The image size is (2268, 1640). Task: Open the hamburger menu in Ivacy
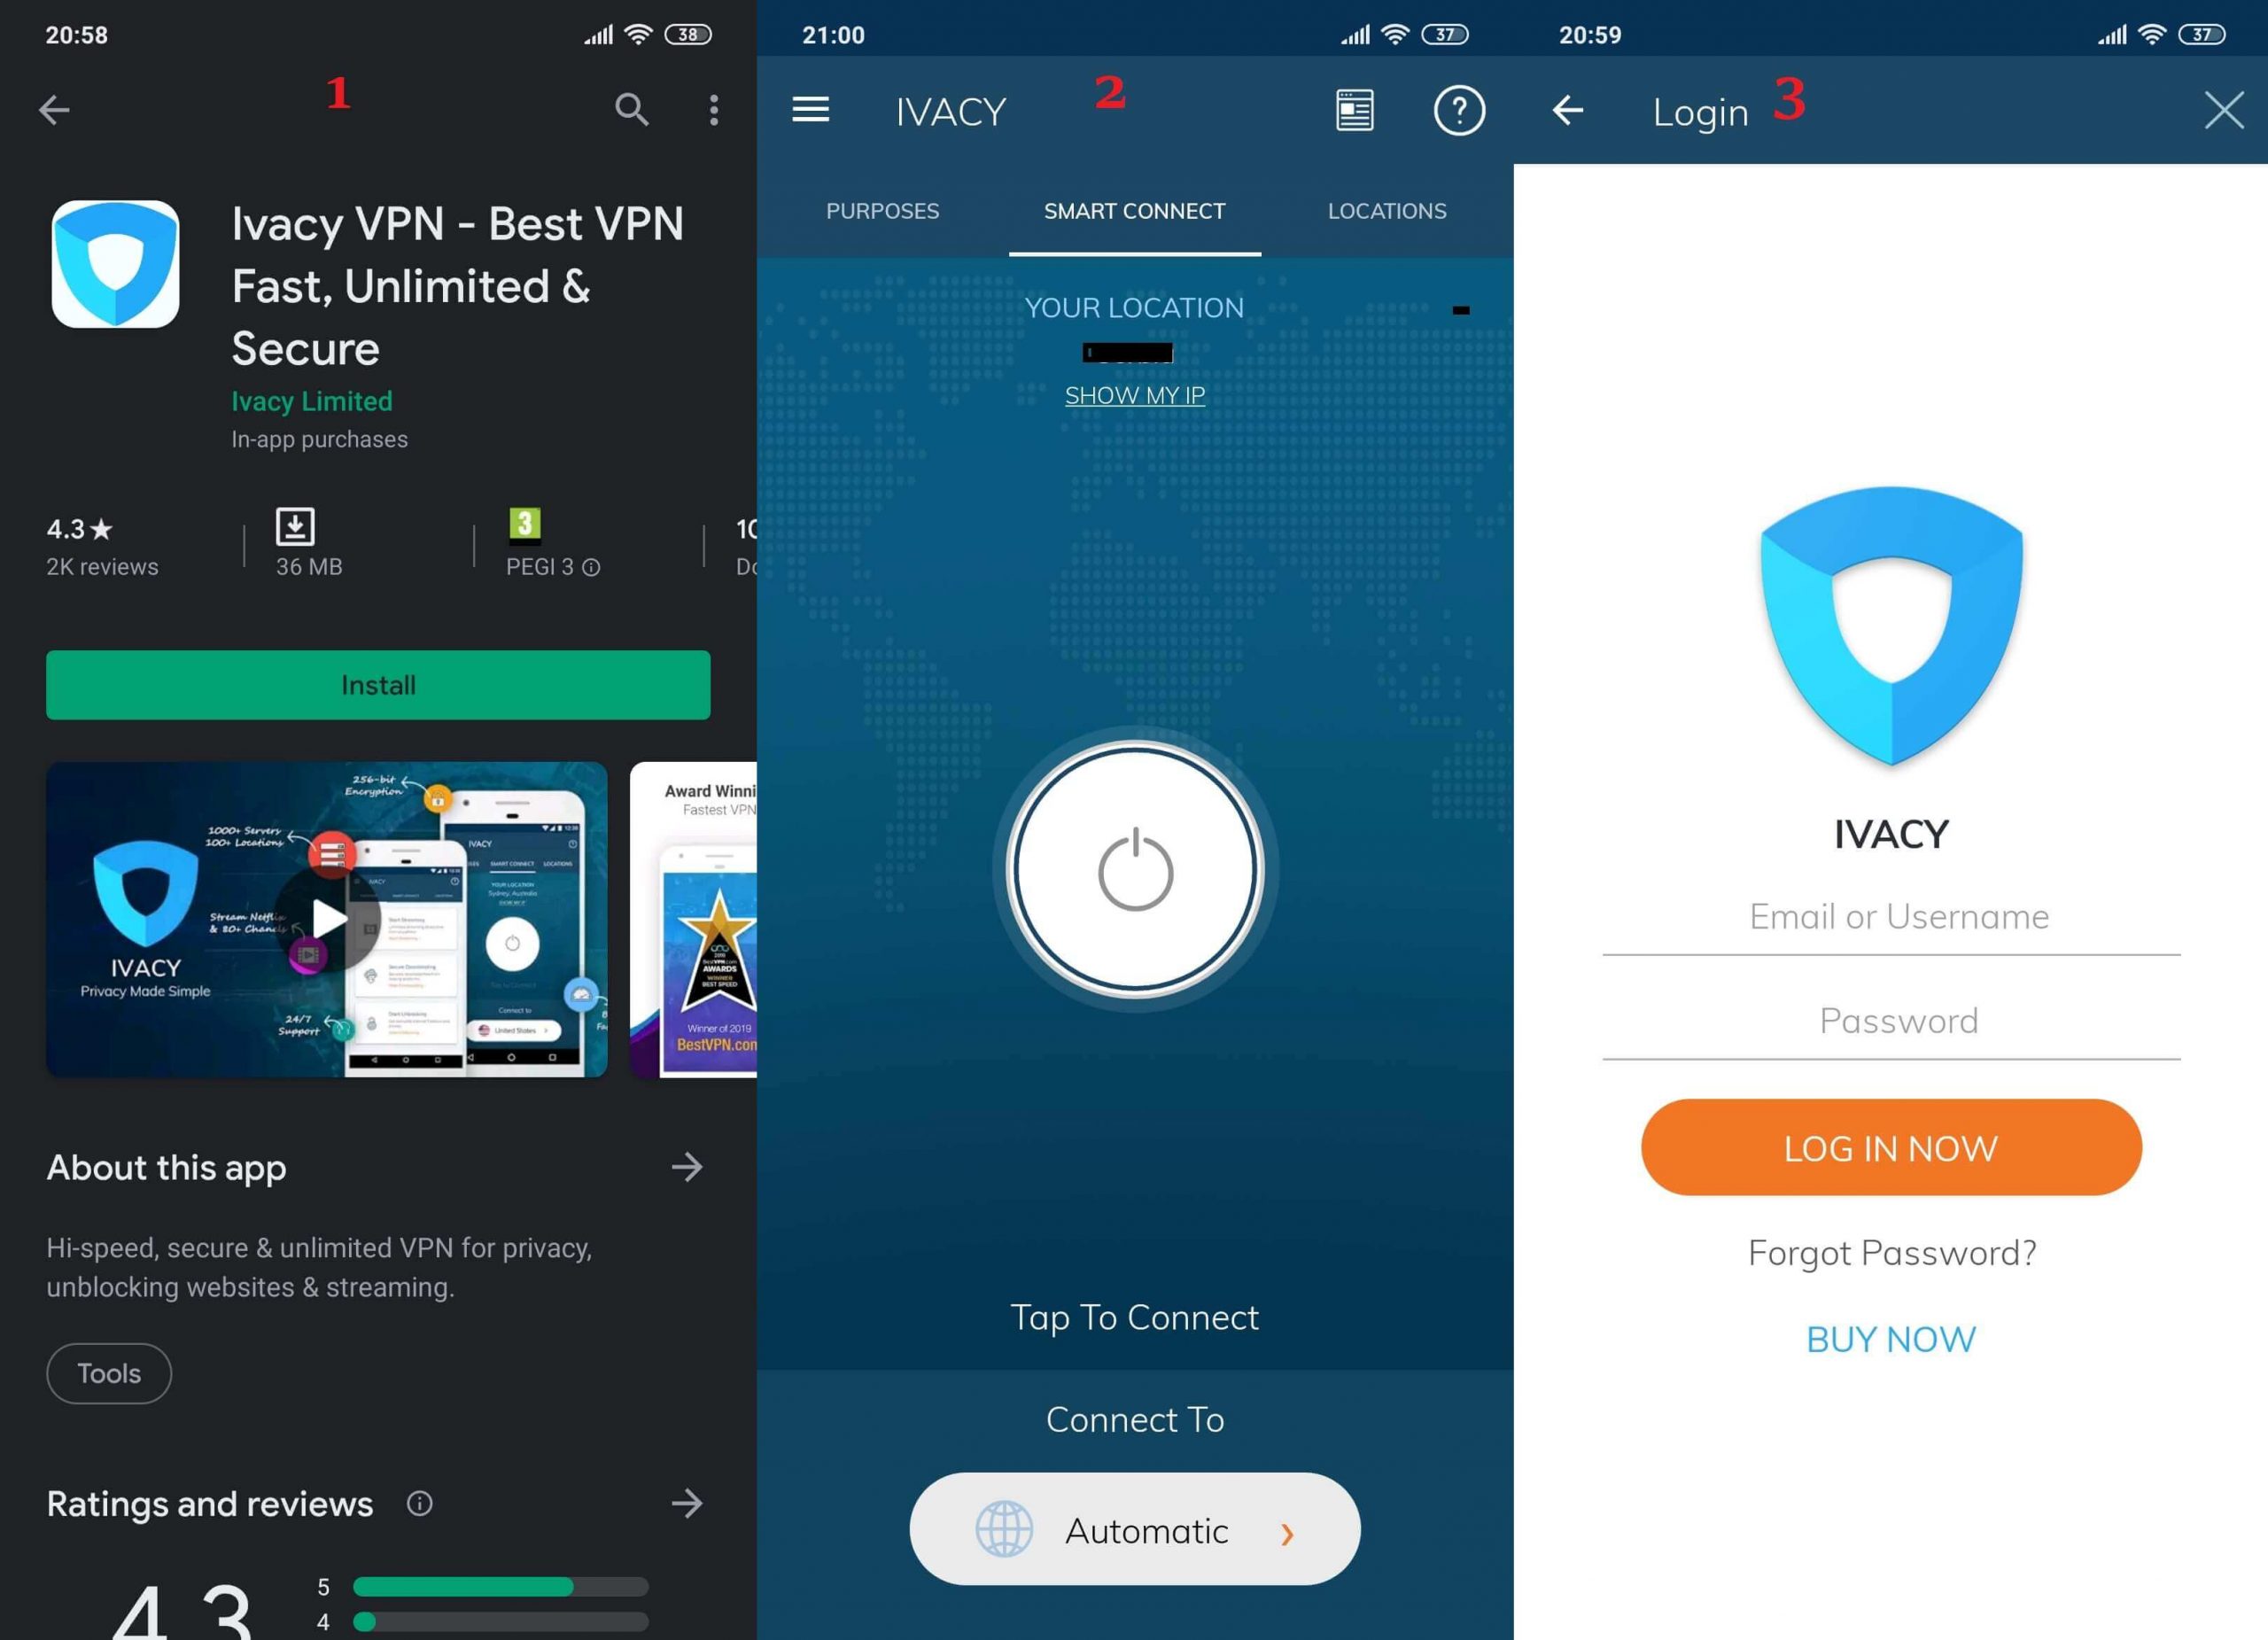(x=808, y=109)
